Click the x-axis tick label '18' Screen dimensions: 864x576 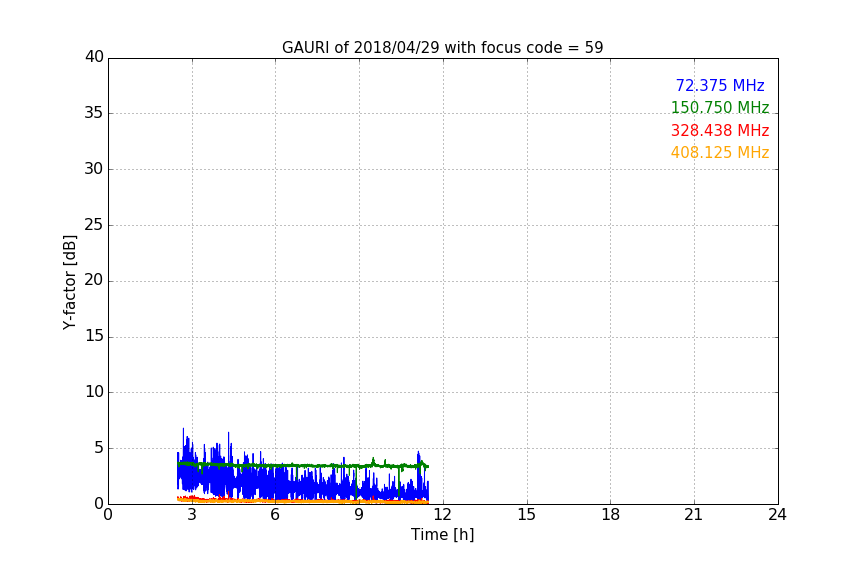611,515
